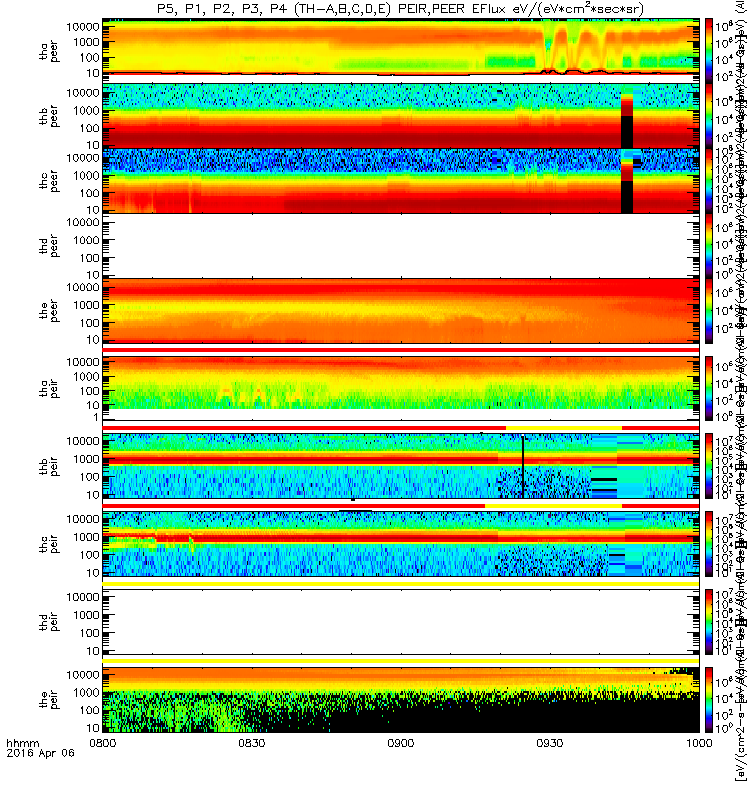Click the color scale bar beside thd peer
The width and height of the screenshot is (750, 800).
click(709, 246)
